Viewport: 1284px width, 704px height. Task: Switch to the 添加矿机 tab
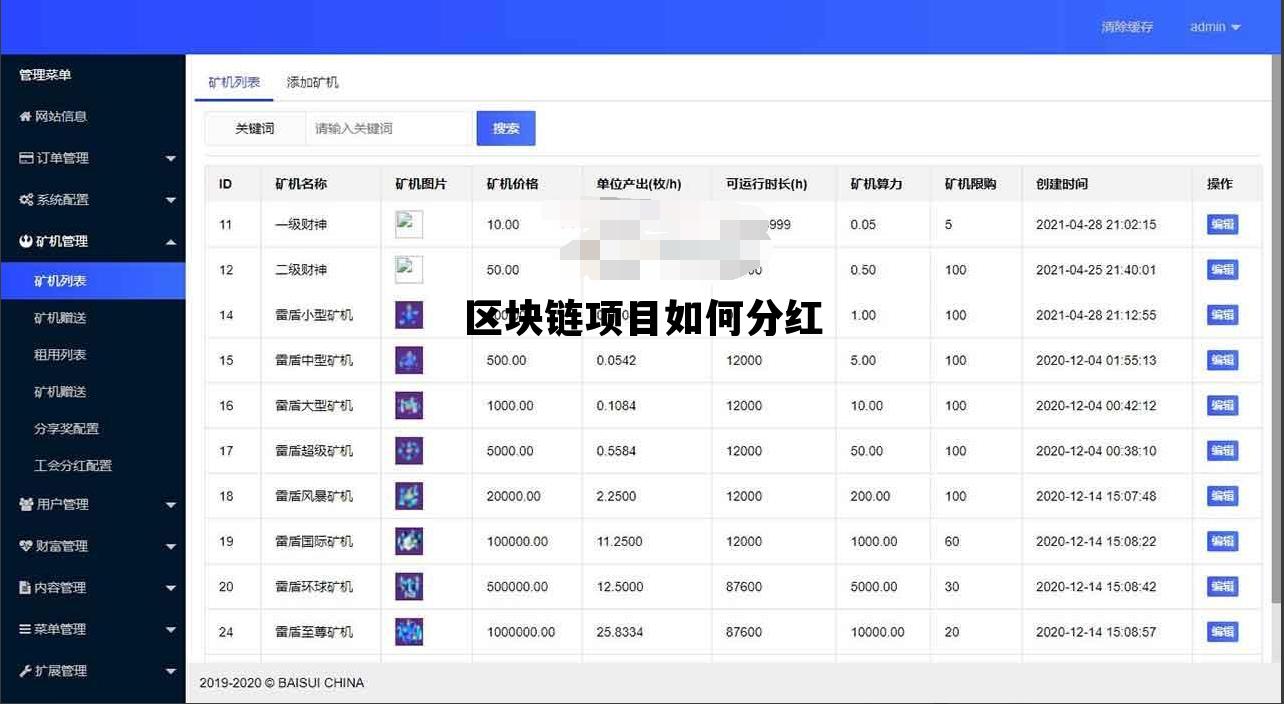coord(312,81)
